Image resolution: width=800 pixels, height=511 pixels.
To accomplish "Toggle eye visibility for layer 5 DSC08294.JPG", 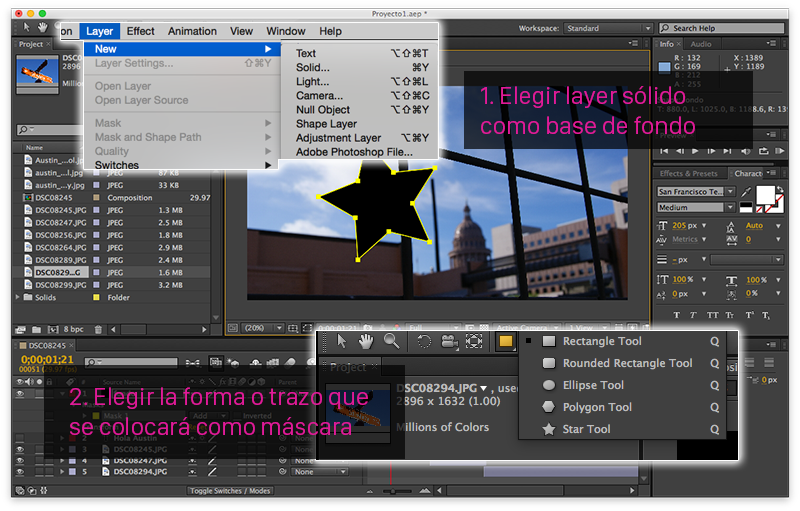I will [x=20, y=472].
